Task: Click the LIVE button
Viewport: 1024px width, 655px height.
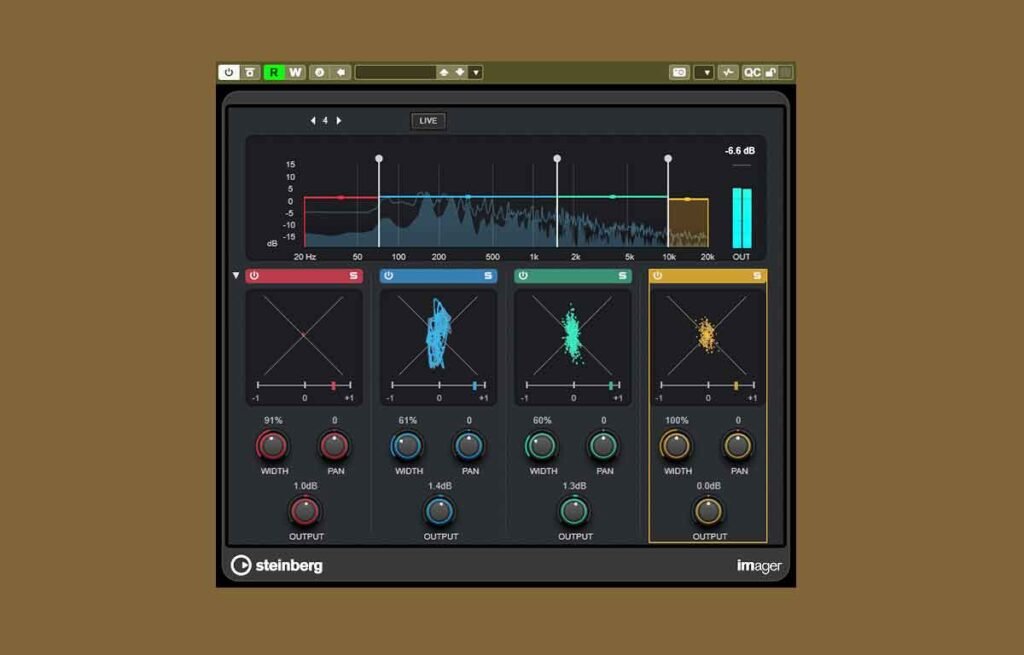Action: pos(428,121)
